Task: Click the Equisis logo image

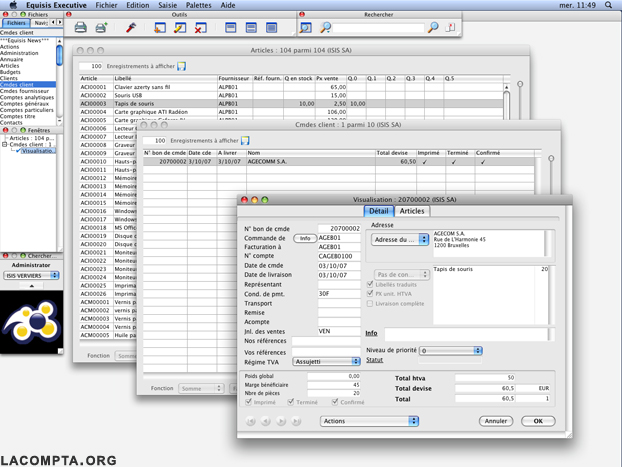Action: coord(31,322)
